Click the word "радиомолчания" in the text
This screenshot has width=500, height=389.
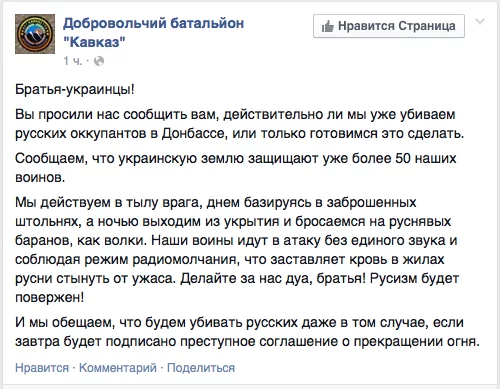[x=186, y=259]
